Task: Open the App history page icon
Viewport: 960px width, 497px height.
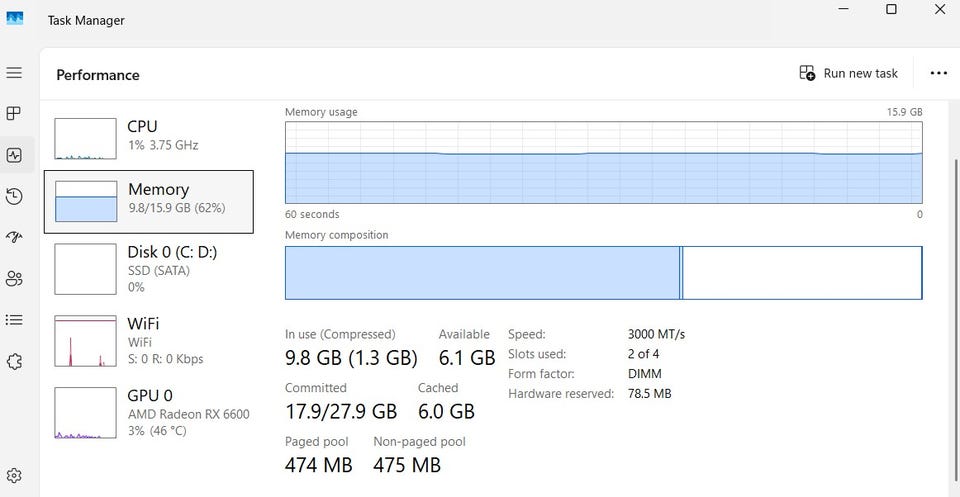Action: coord(14,196)
